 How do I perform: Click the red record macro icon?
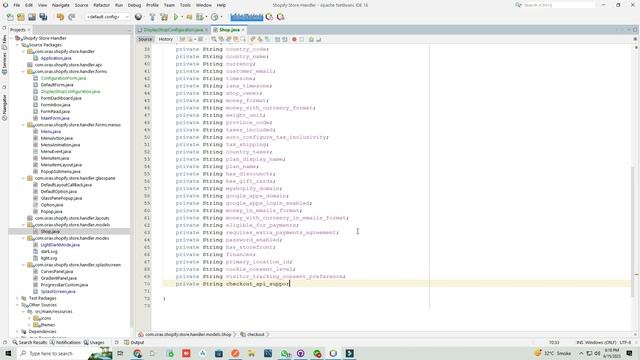tap(294, 39)
